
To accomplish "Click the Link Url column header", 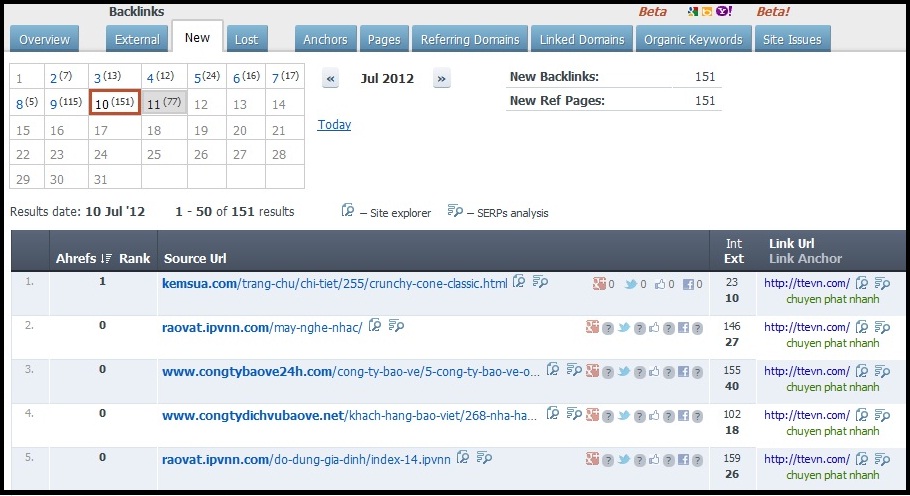I will [792, 244].
